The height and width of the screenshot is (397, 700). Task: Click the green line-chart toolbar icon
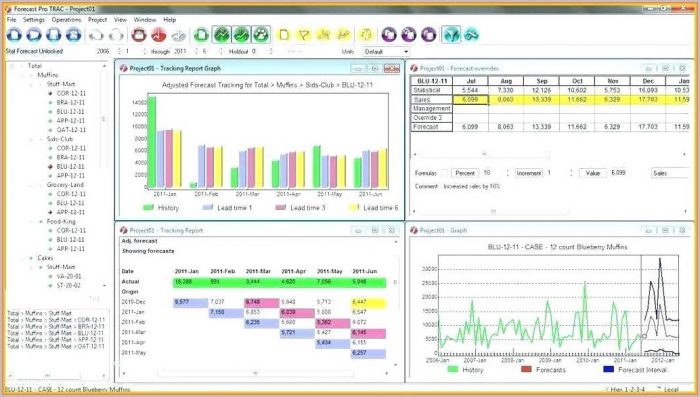(x=241, y=34)
